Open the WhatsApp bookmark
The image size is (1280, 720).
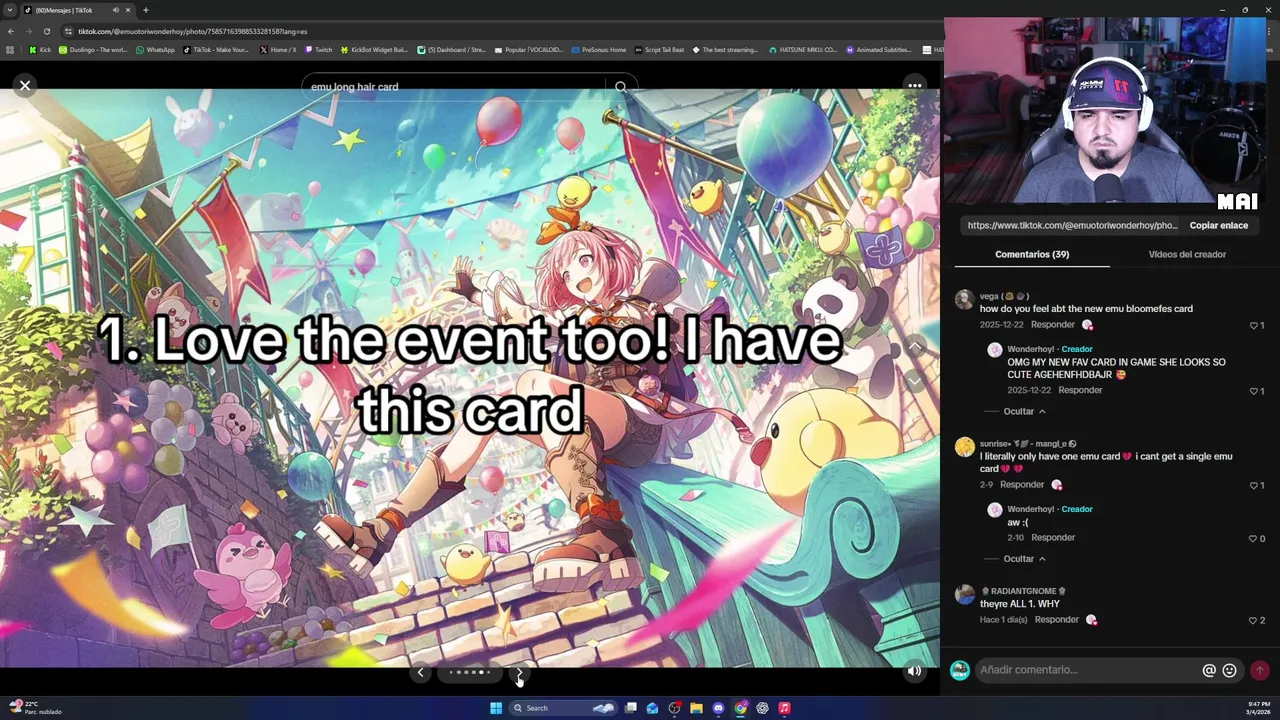pyautogui.click(x=154, y=49)
